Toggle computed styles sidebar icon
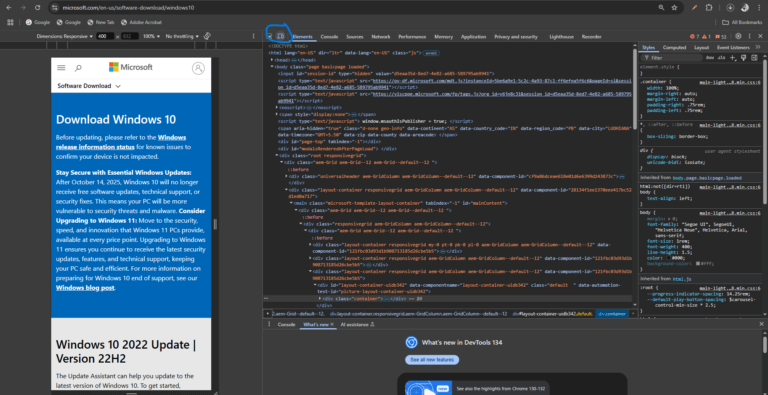Viewport: 768px width, 395px height. [x=754, y=57]
